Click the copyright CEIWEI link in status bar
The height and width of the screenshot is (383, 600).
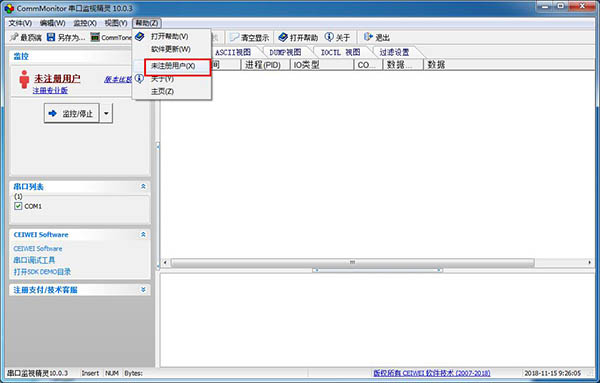click(432, 373)
